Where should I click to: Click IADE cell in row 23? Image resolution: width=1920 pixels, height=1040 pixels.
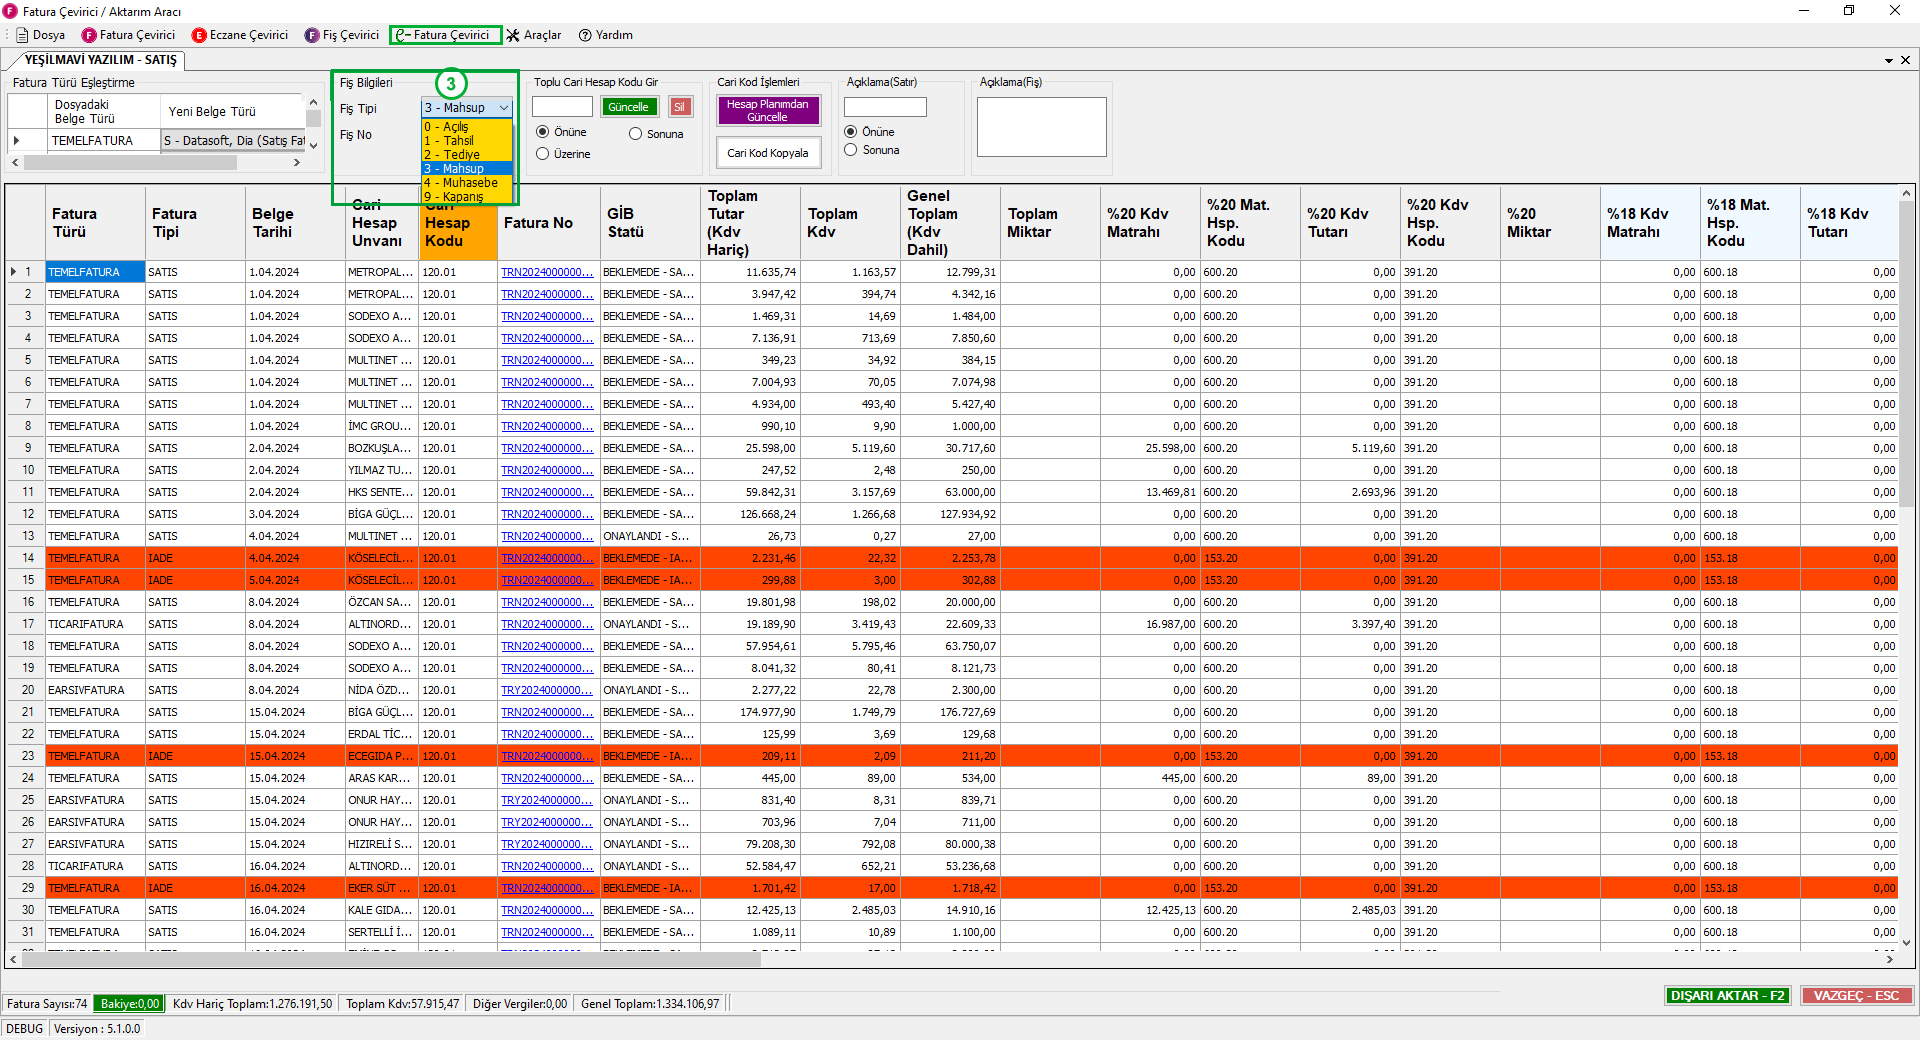(x=195, y=756)
